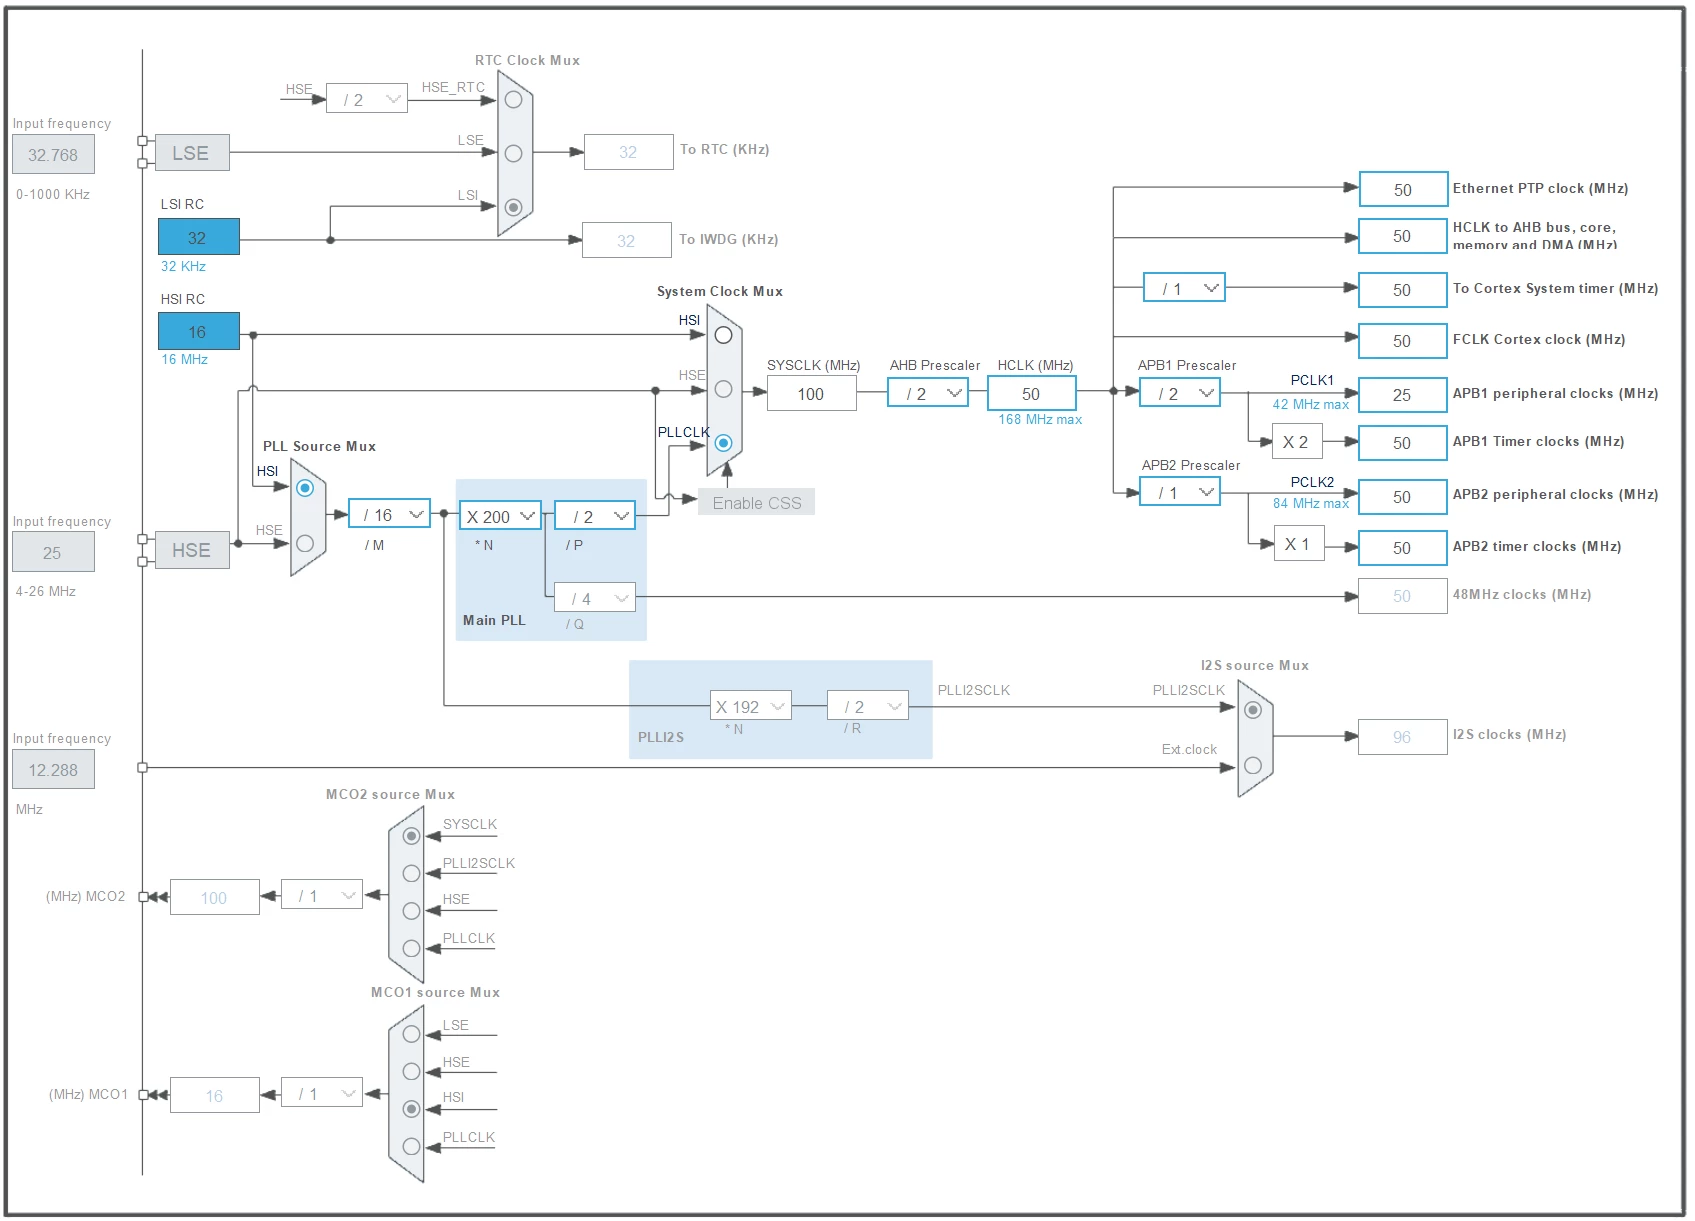The image size is (1695, 1221).
Task: Open Main PLL /Q divider dropdown
Action: coord(595,598)
